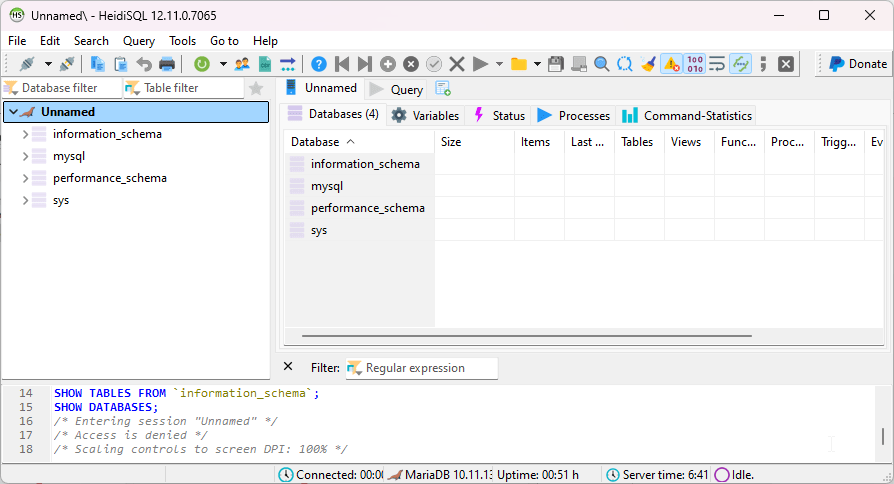Click the new query tab icon
This screenshot has width=894, height=484.
point(442,89)
